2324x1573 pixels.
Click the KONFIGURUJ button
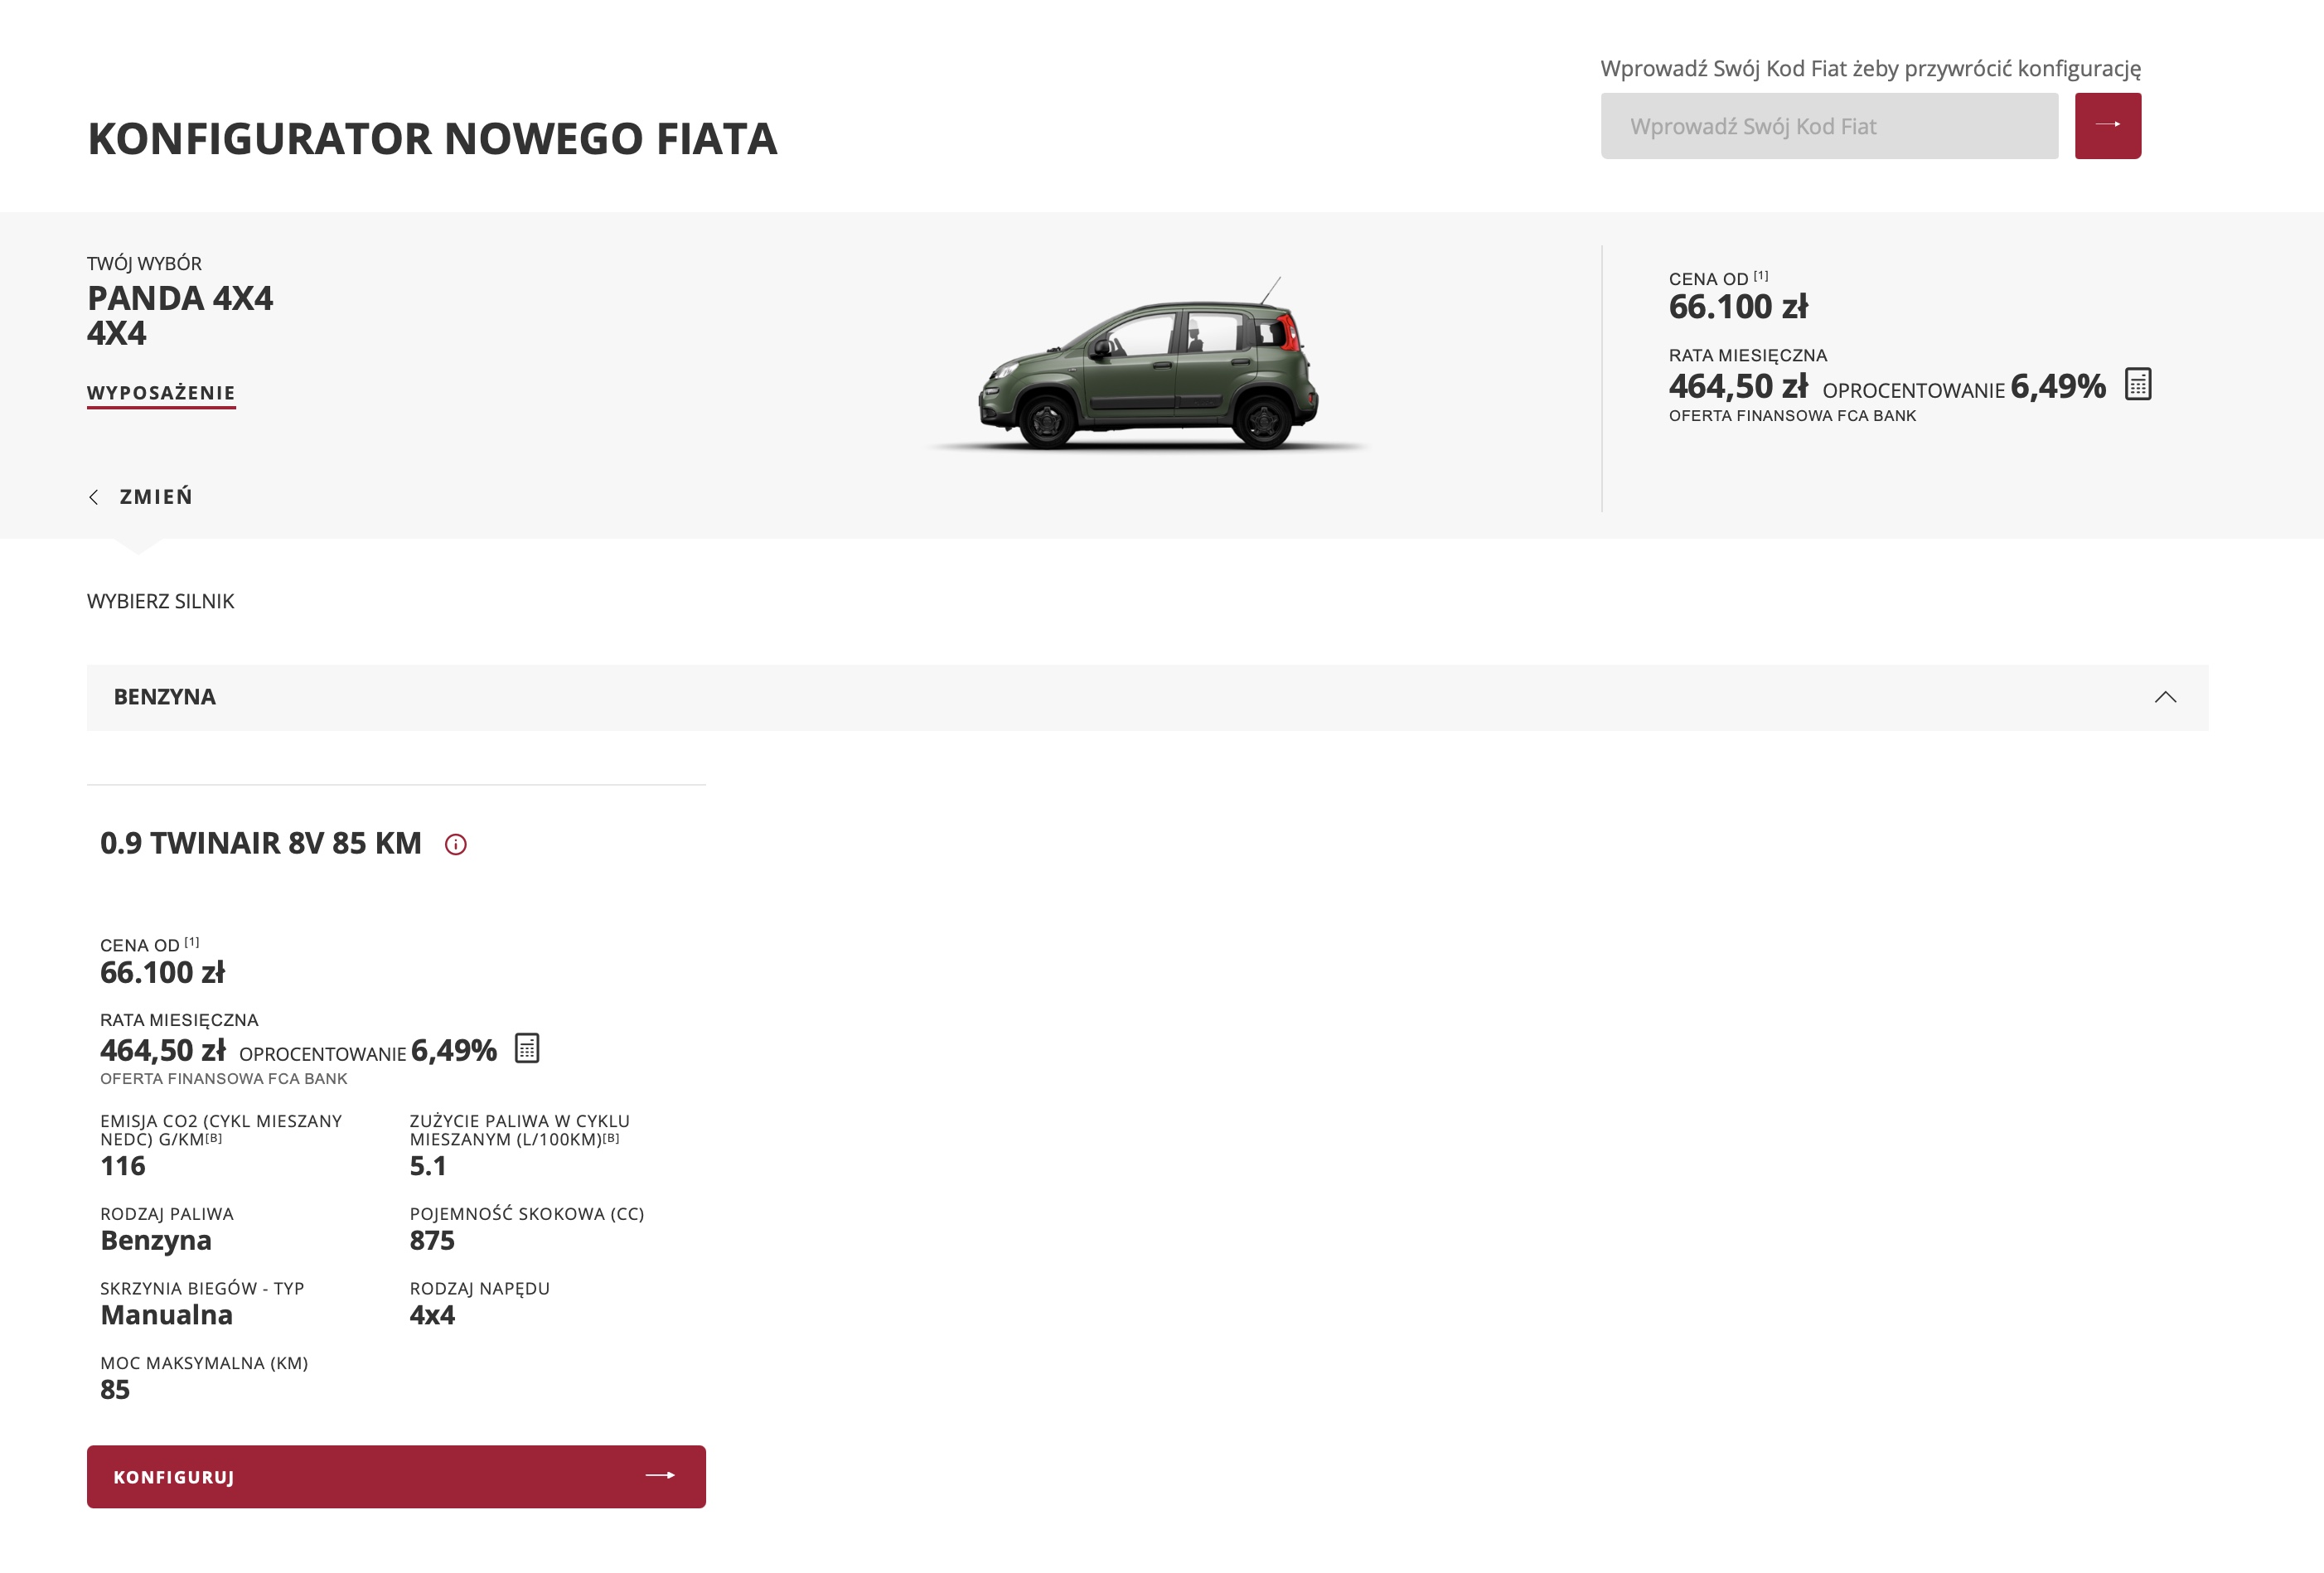coord(396,1476)
